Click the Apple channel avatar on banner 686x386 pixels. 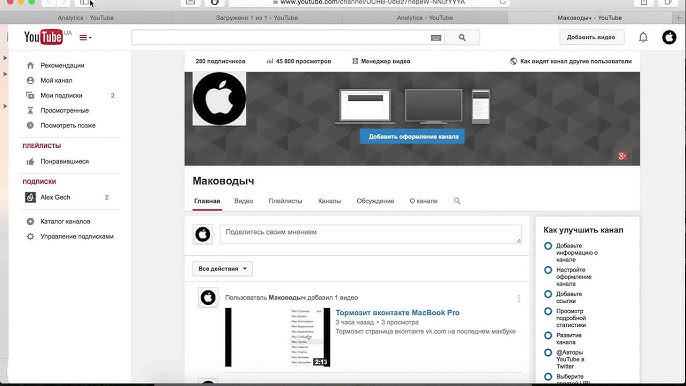click(220, 99)
